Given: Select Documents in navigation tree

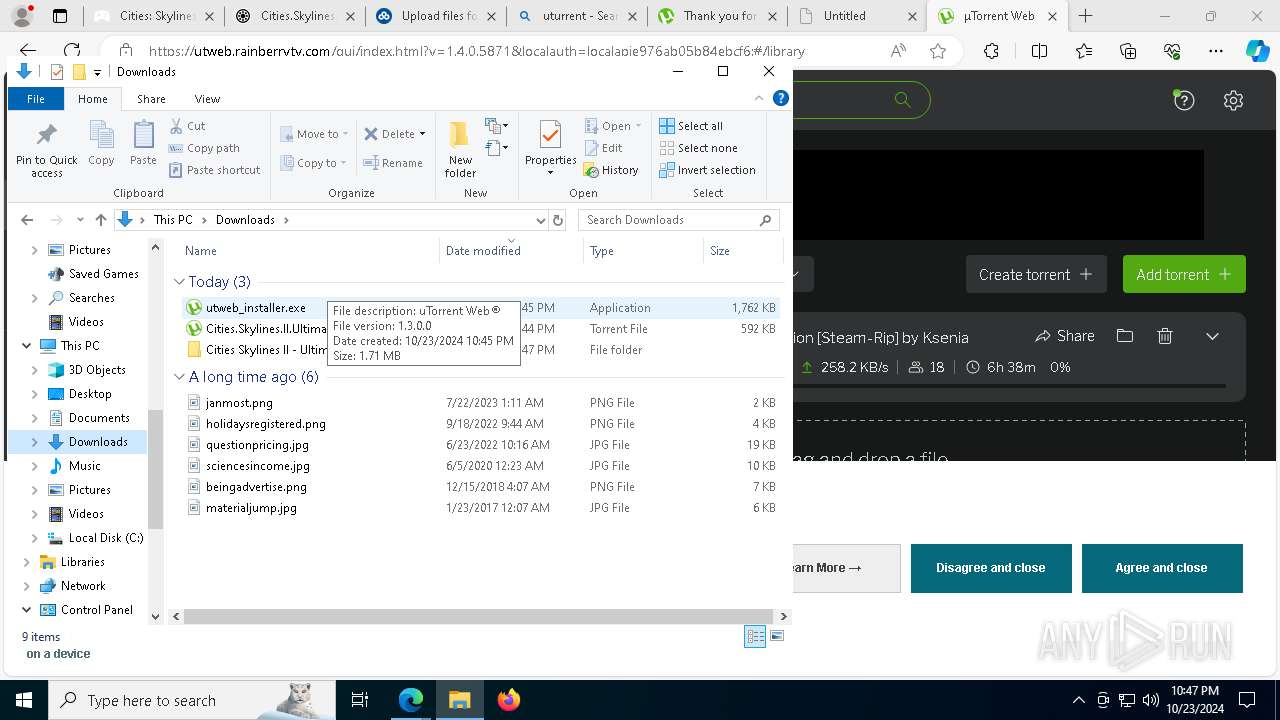Looking at the screenshot, I should (x=99, y=418).
